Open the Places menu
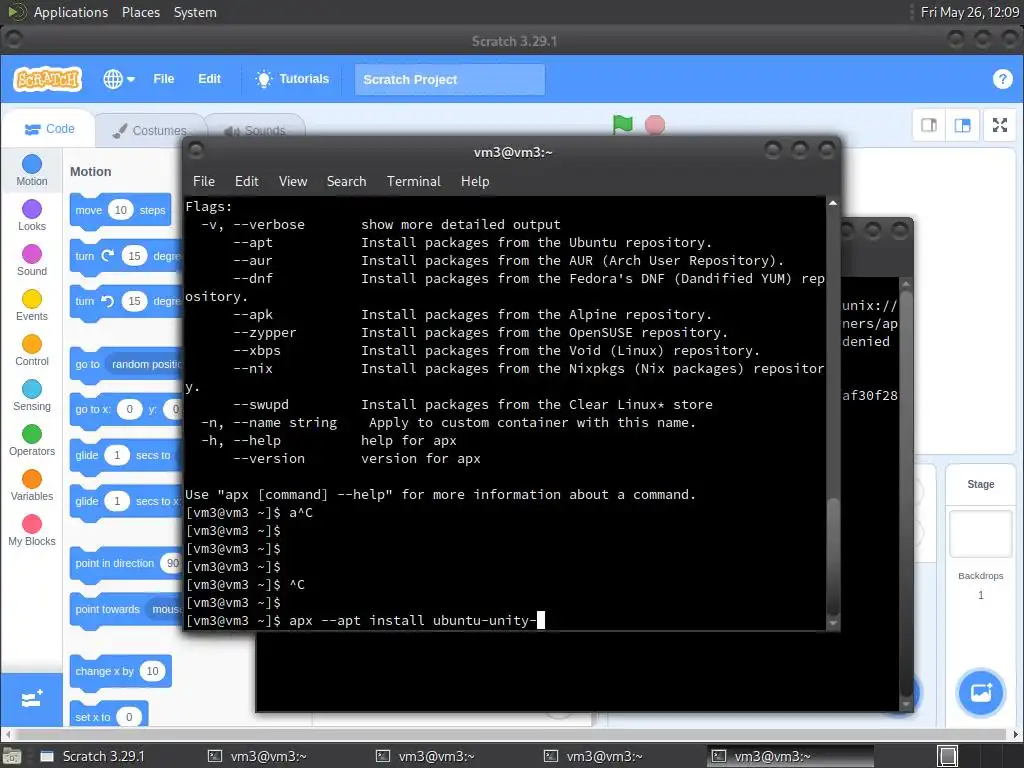1024x768 pixels. [140, 12]
